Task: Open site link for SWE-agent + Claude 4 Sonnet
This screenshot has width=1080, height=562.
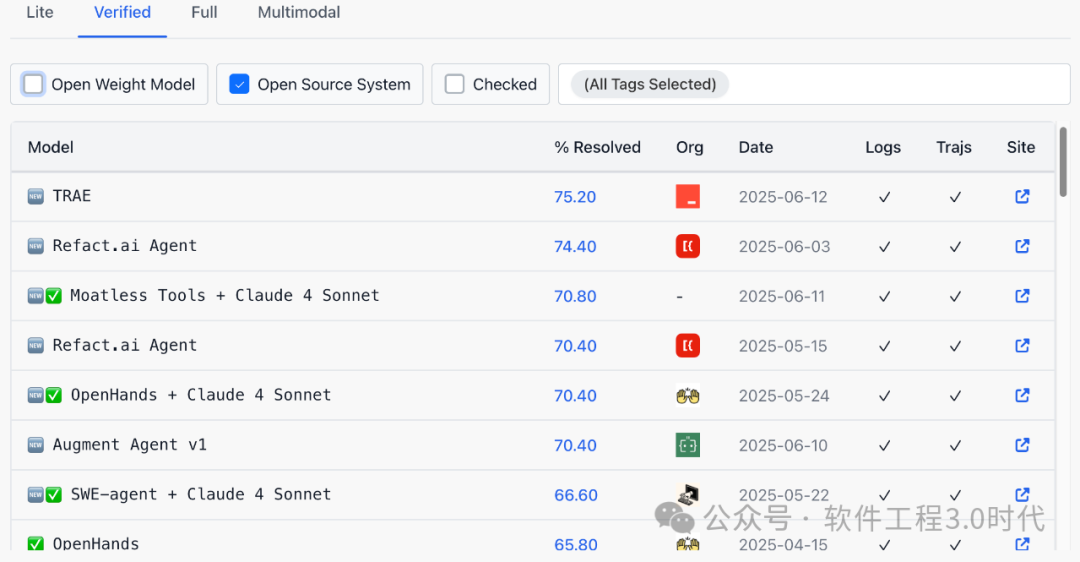Action: click(x=1022, y=495)
